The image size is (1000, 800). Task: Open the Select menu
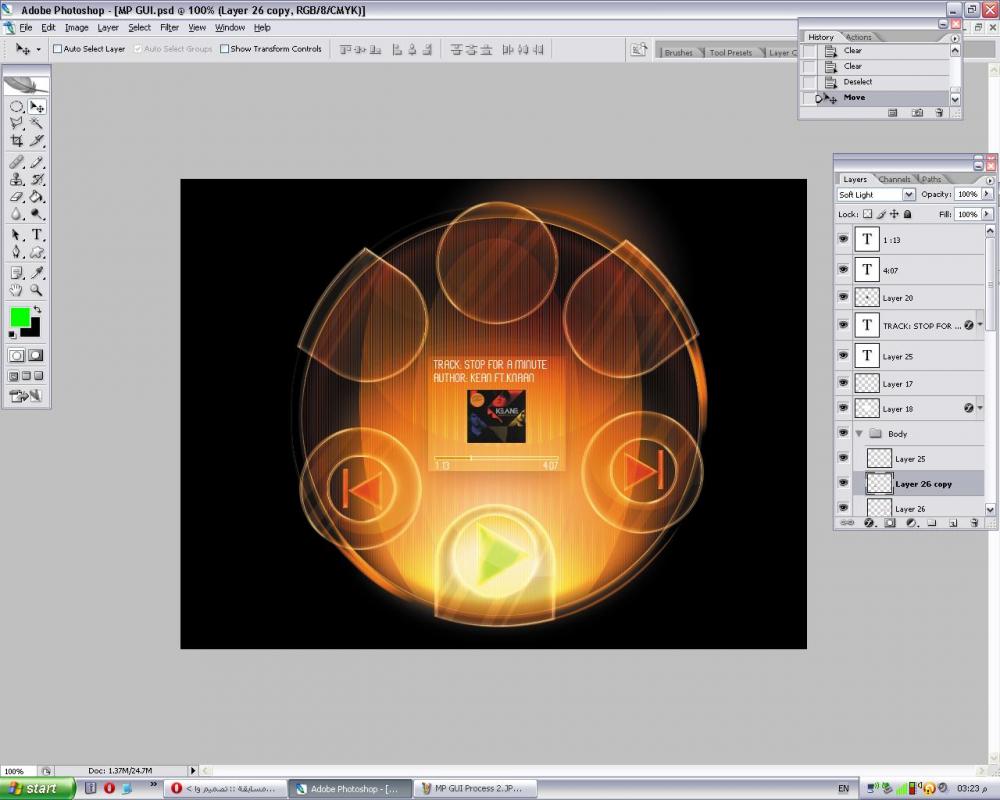139,27
